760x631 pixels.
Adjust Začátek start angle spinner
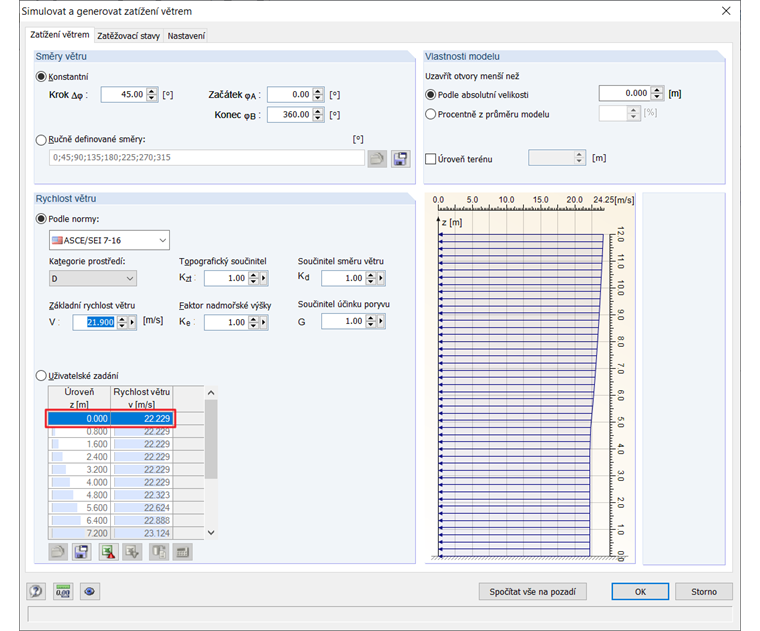318,95
